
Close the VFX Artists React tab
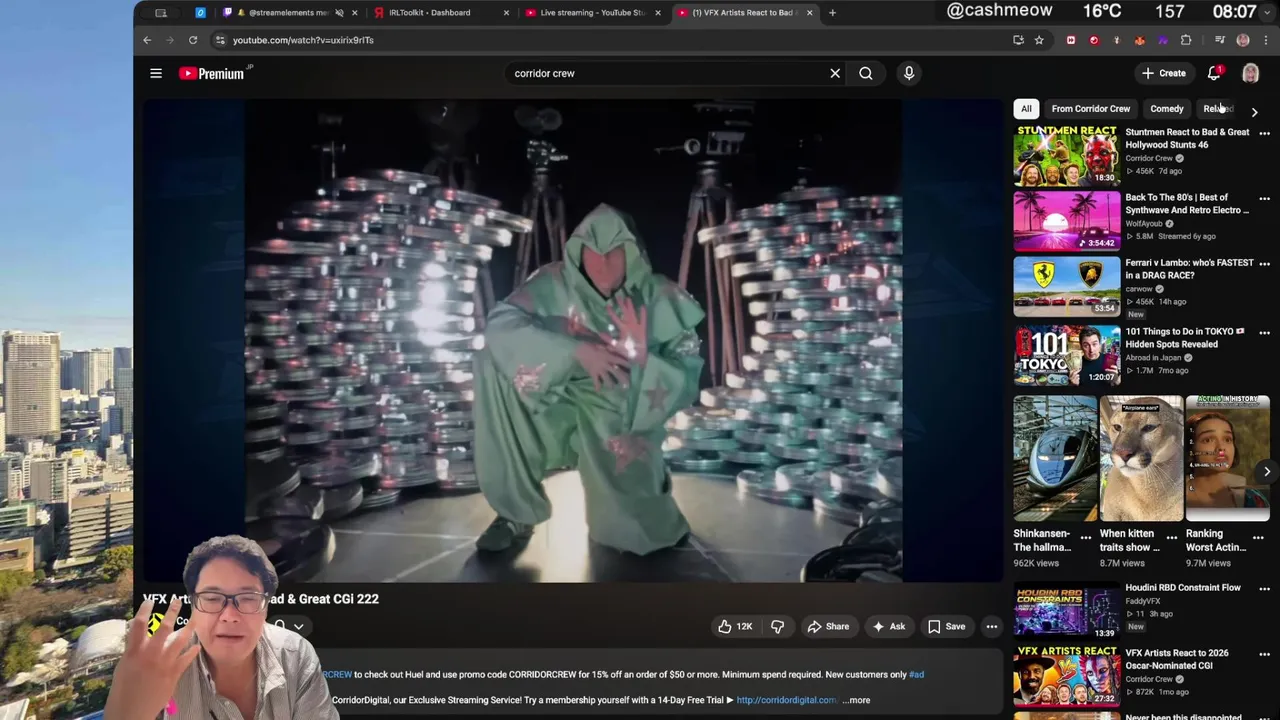[809, 13]
